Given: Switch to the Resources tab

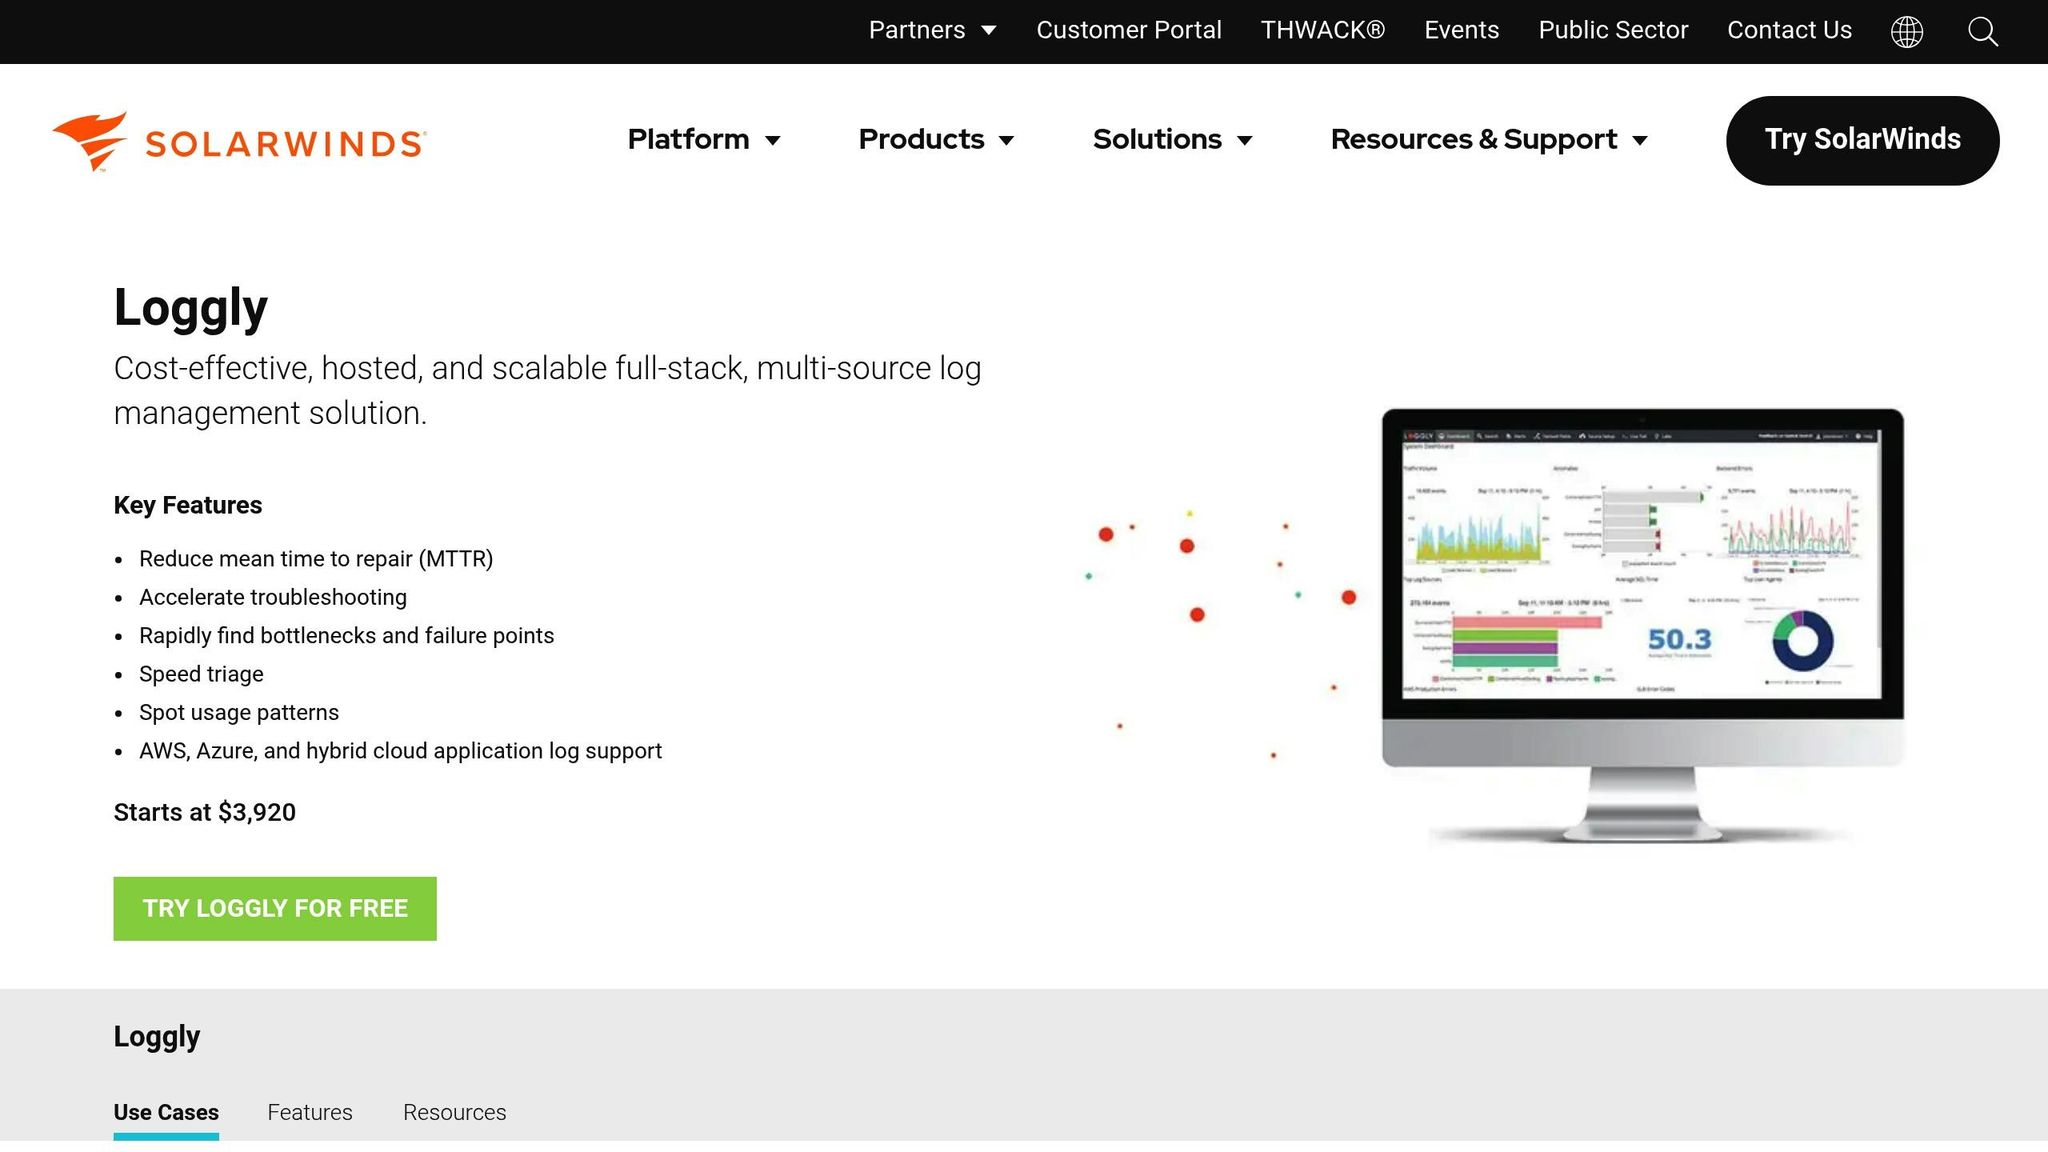Looking at the screenshot, I should click(x=454, y=1112).
